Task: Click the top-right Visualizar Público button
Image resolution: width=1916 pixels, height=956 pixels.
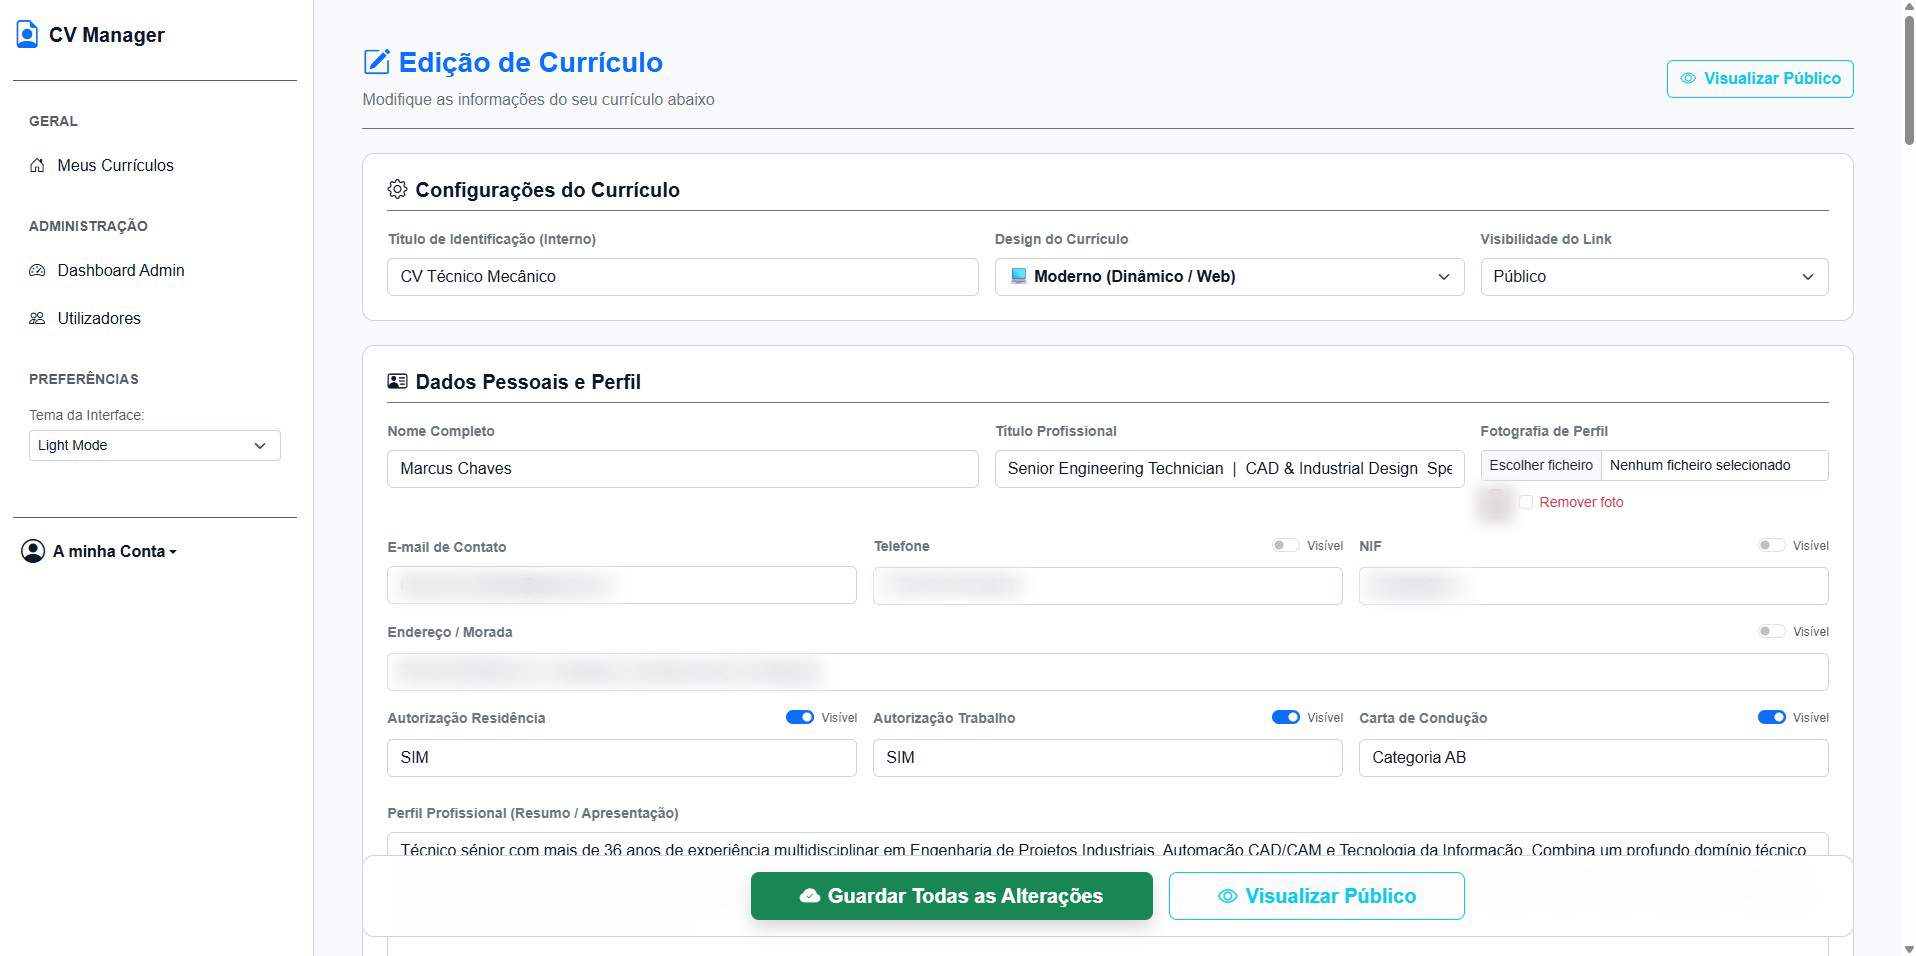Action: click(1760, 79)
